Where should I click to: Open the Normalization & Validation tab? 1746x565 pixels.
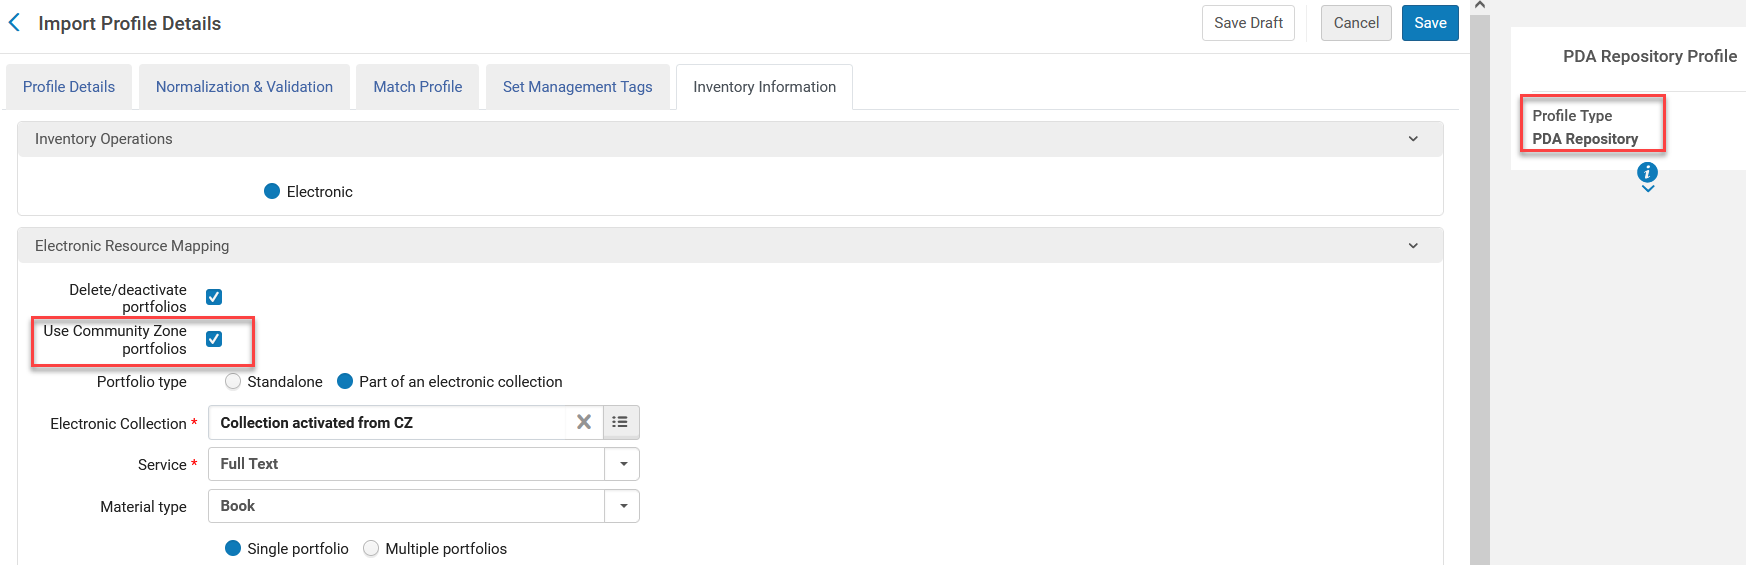(244, 87)
